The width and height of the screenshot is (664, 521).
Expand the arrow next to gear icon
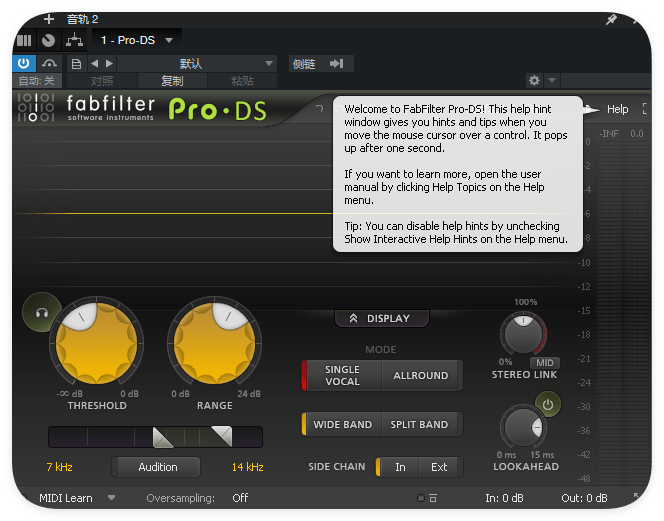point(552,80)
